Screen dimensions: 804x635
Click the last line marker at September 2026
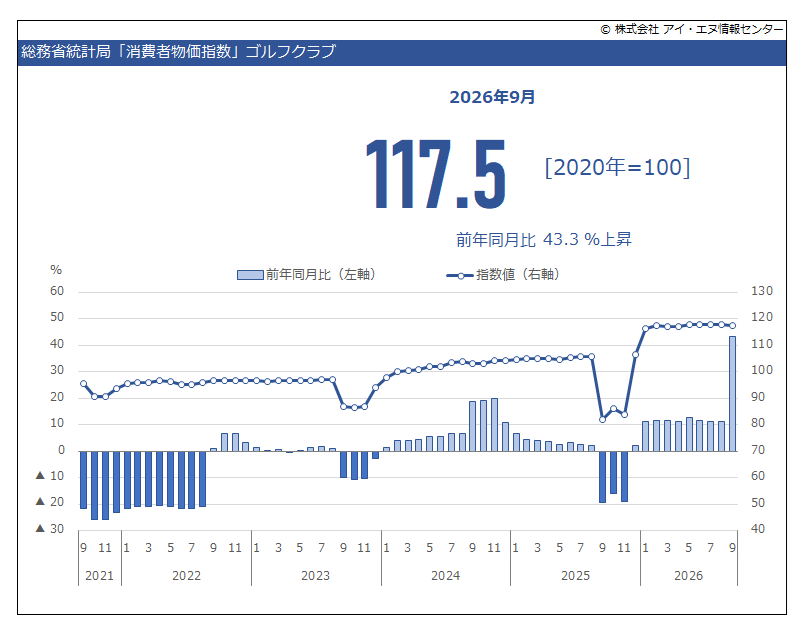[732, 326]
